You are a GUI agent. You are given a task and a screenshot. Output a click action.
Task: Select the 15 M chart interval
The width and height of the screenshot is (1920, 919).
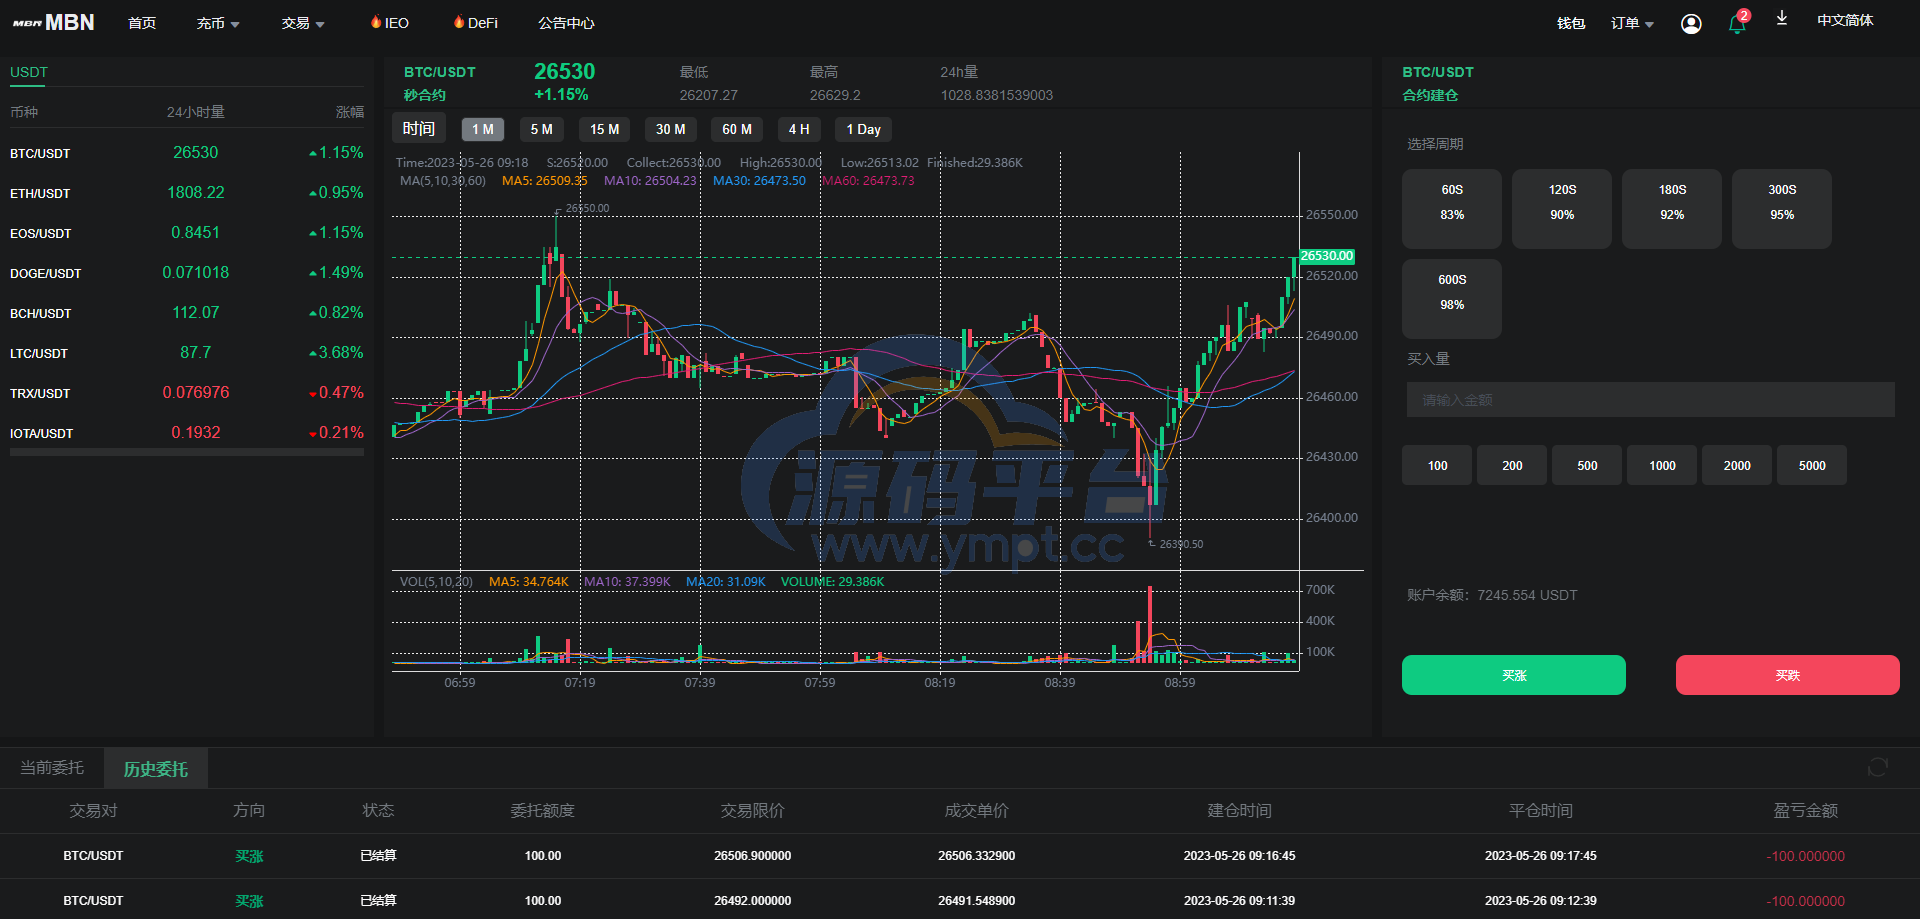pos(604,129)
